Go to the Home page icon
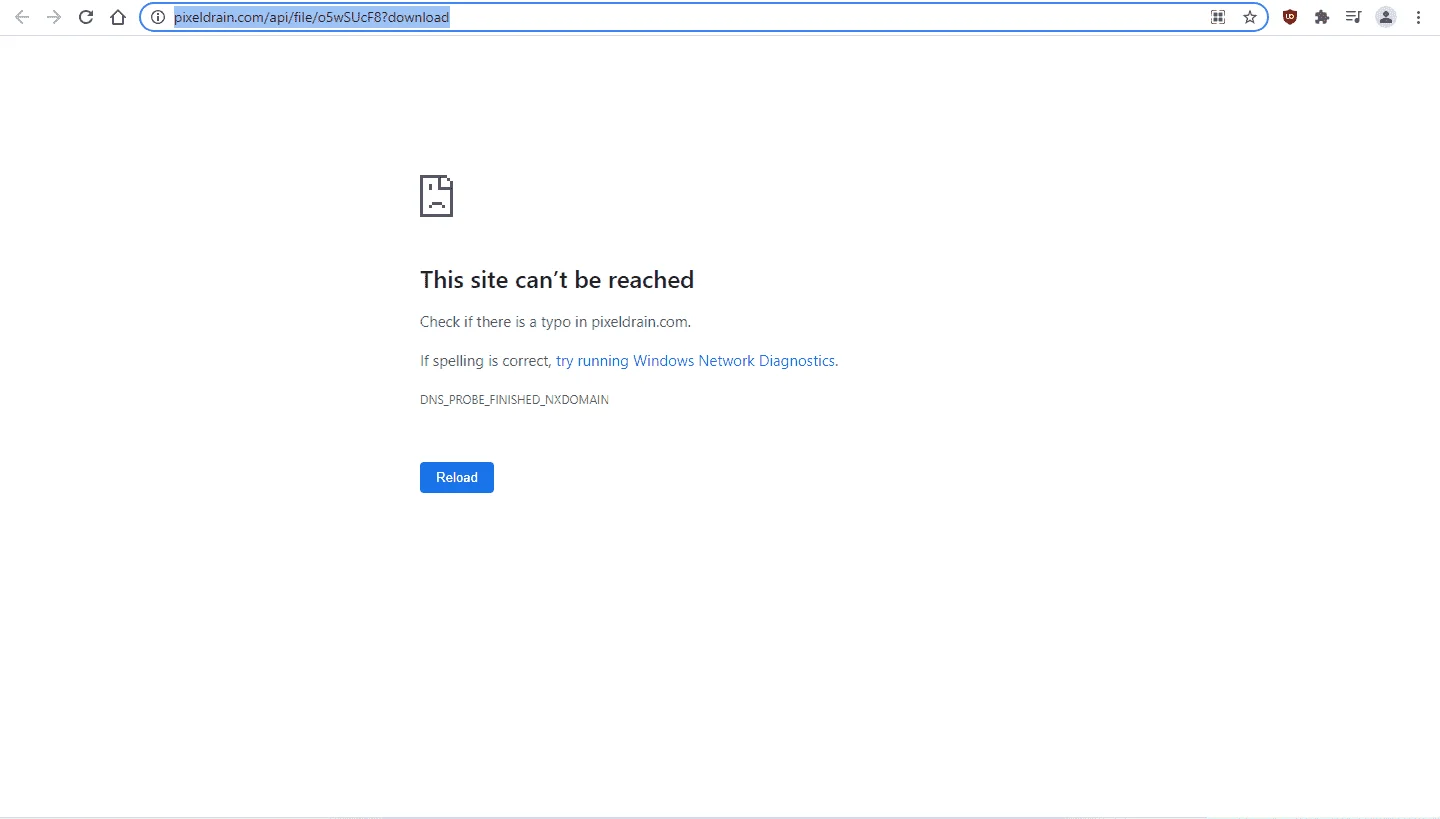The height and width of the screenshot is (819, 1440). pos(118,17)
